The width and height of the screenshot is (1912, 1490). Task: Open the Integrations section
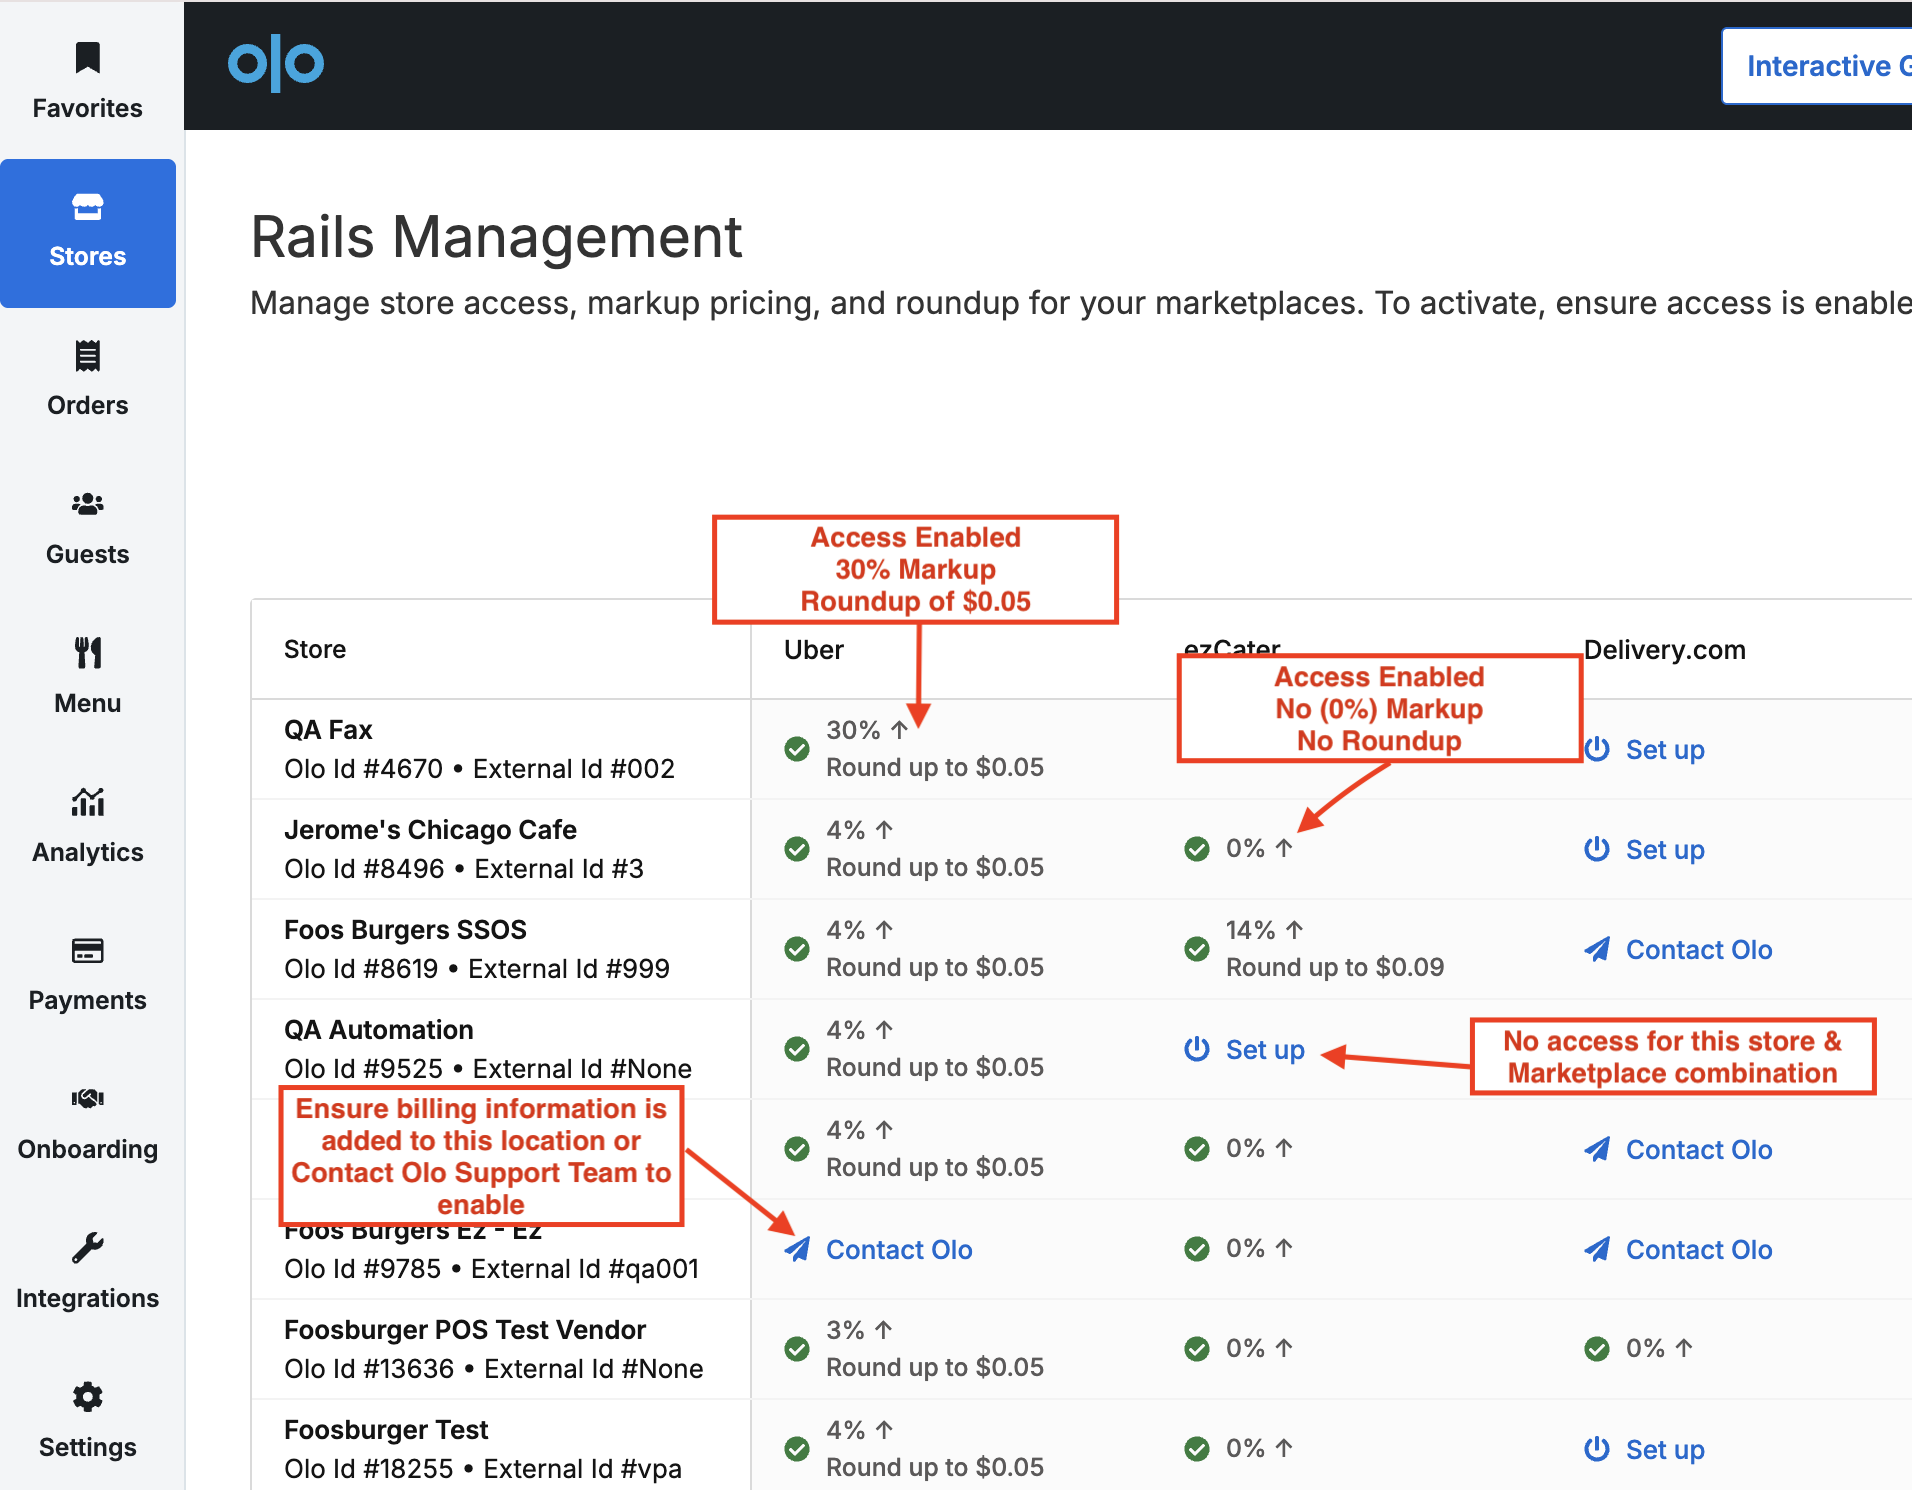coord(88,1272)
